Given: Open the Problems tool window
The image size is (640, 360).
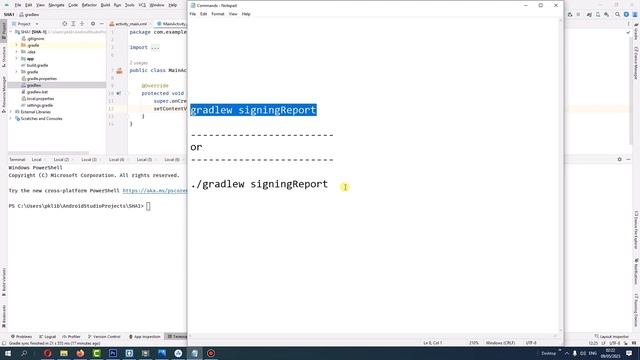Looking at the screenshot, I should [x=21, y=336].
